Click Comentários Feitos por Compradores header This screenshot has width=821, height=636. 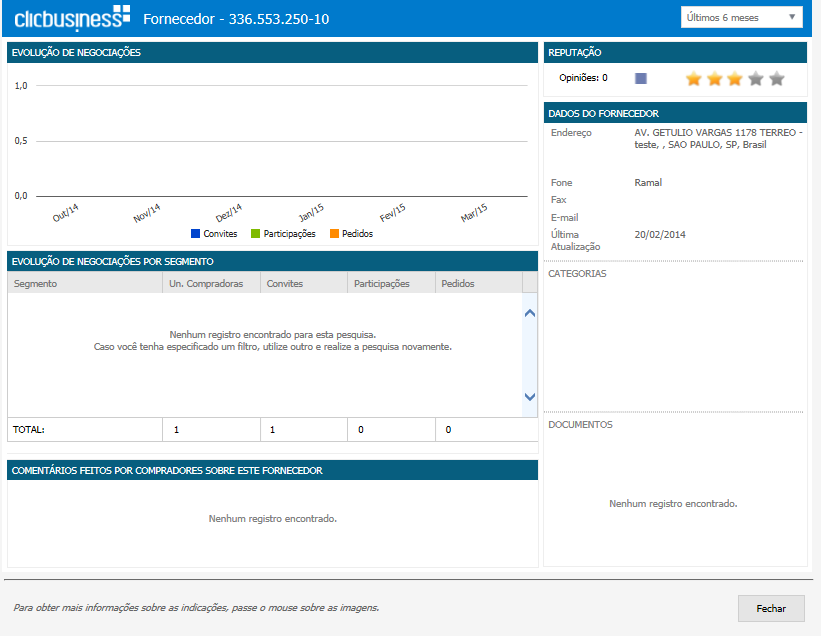click(272, 470)
